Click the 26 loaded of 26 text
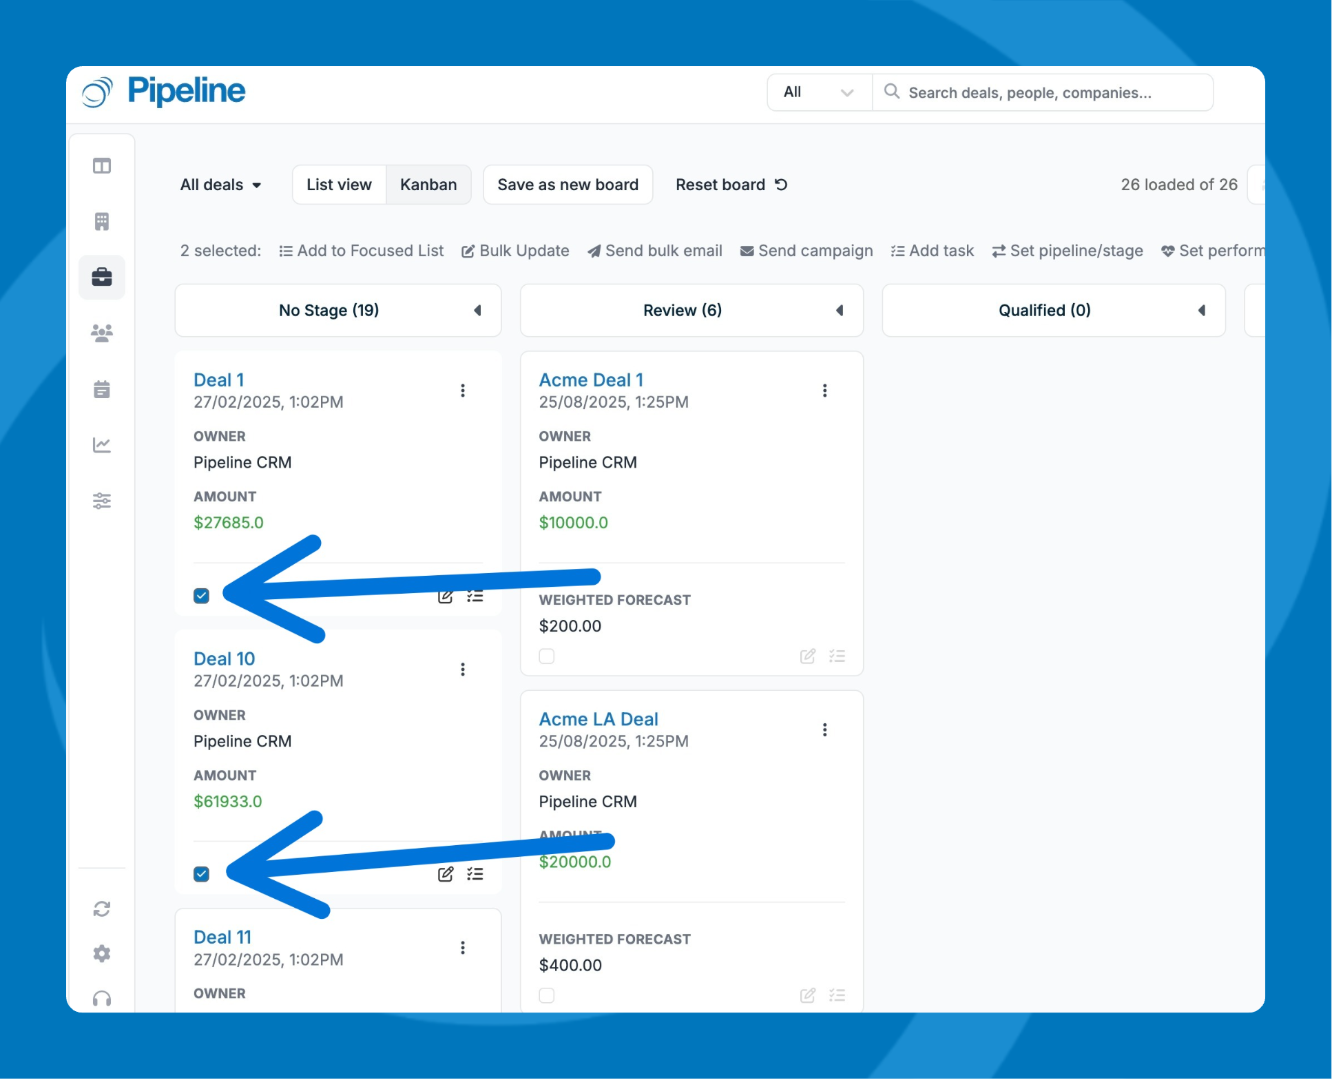Viewport: 1332px width, 1080px height. 1179,185
